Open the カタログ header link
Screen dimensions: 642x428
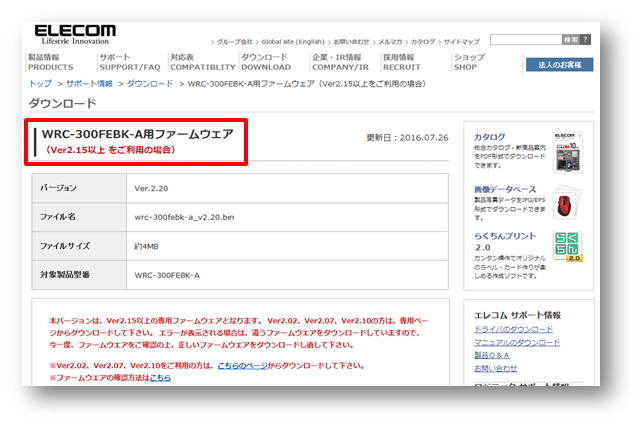pyautogui.click(x=423, y=42)
